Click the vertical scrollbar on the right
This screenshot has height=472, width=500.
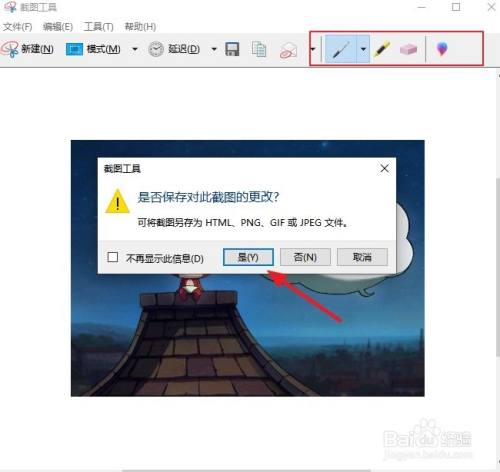pyautogui.click(x=498, y=267)
